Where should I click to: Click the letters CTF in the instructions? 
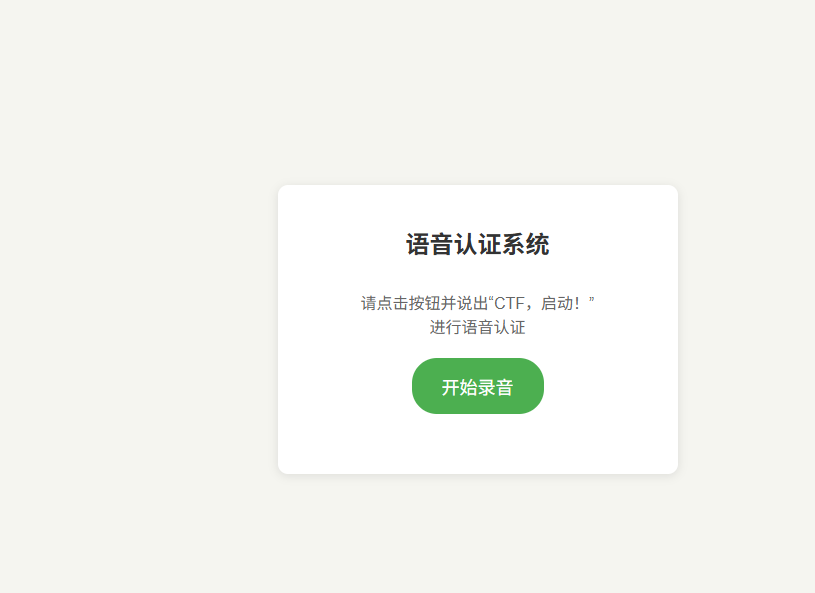pyautogui.click(x=509, y=303)
